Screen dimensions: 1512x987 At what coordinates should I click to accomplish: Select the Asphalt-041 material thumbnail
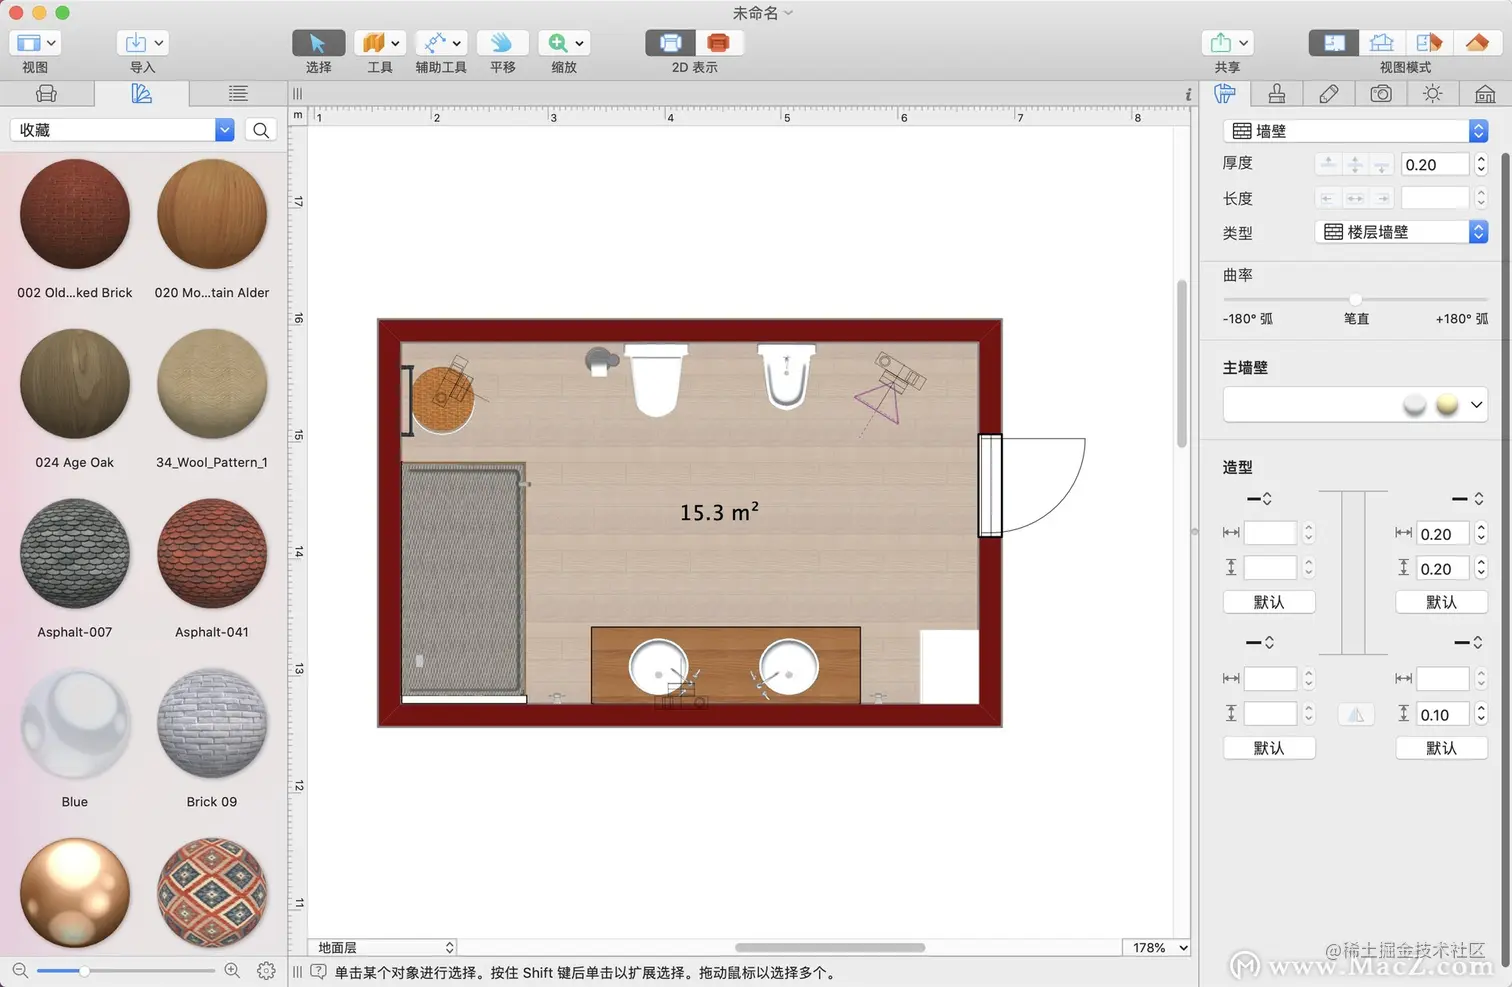pyautogui.click(x=212, y=555)
